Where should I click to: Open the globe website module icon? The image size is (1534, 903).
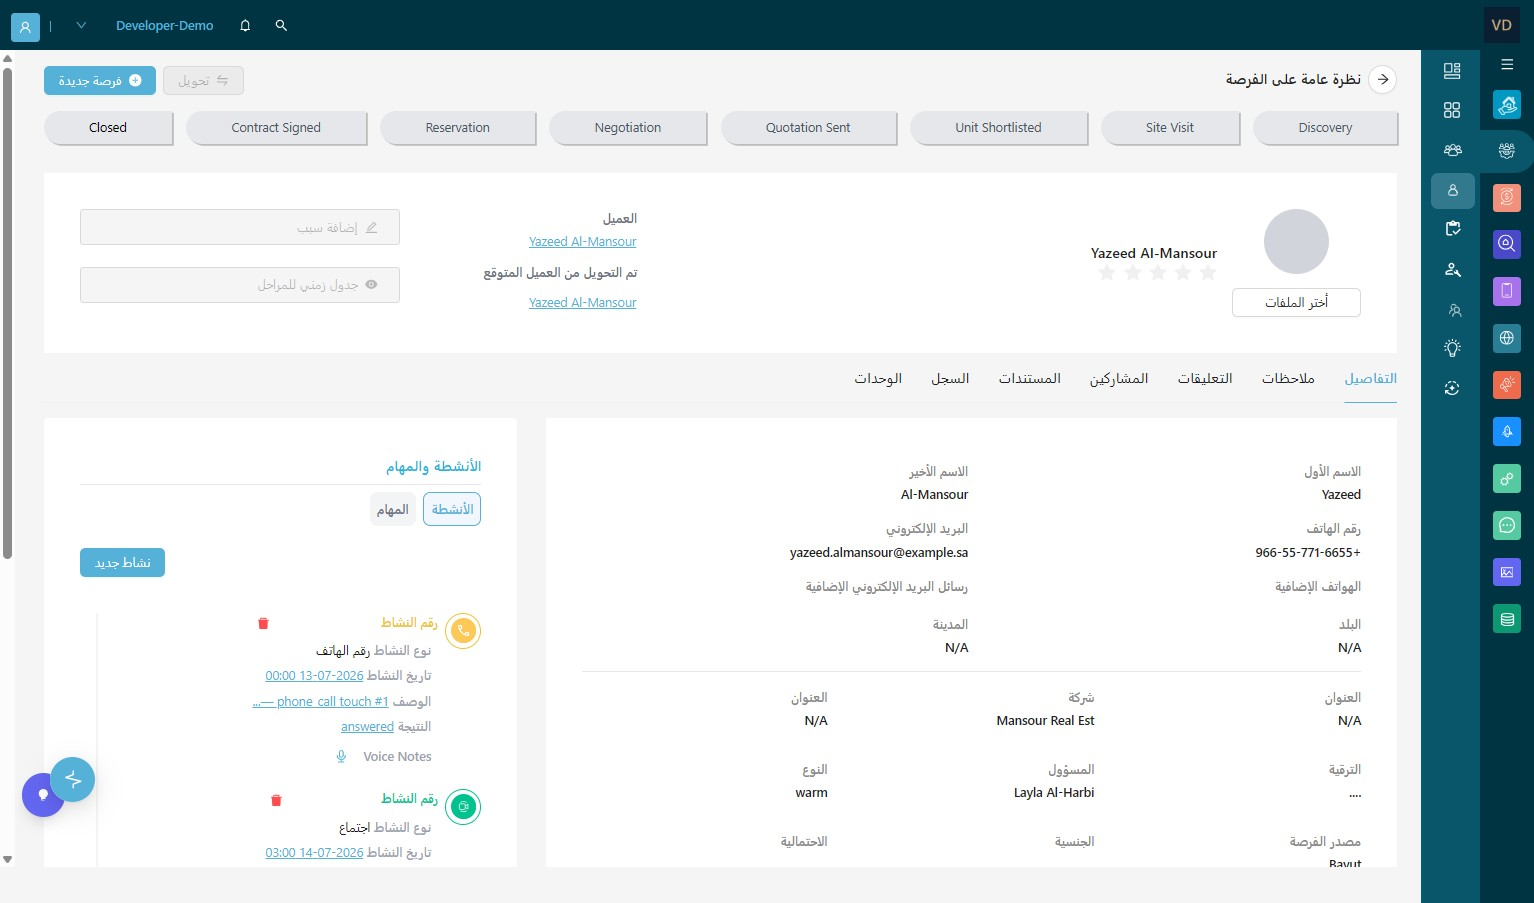click(1507, 338)
